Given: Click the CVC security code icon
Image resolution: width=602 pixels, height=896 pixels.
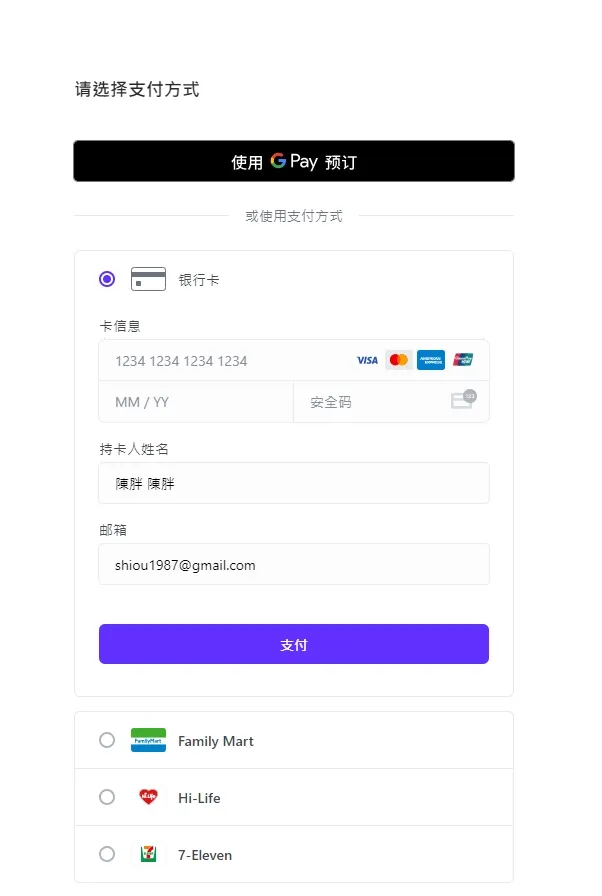Looking at the screenshot, I should [463, 400].
